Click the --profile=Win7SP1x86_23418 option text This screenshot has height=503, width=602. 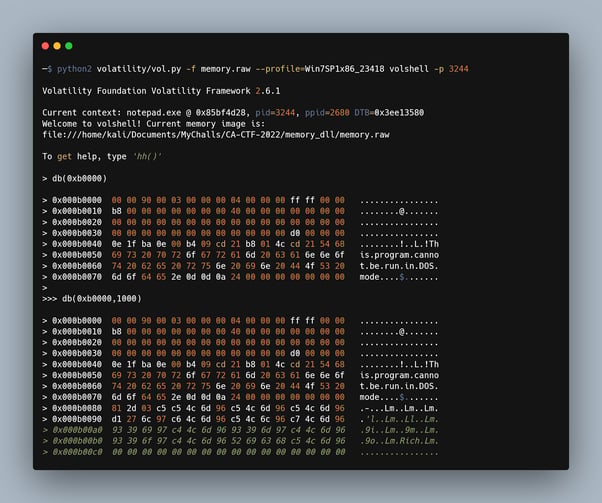[x=319, y=69]
